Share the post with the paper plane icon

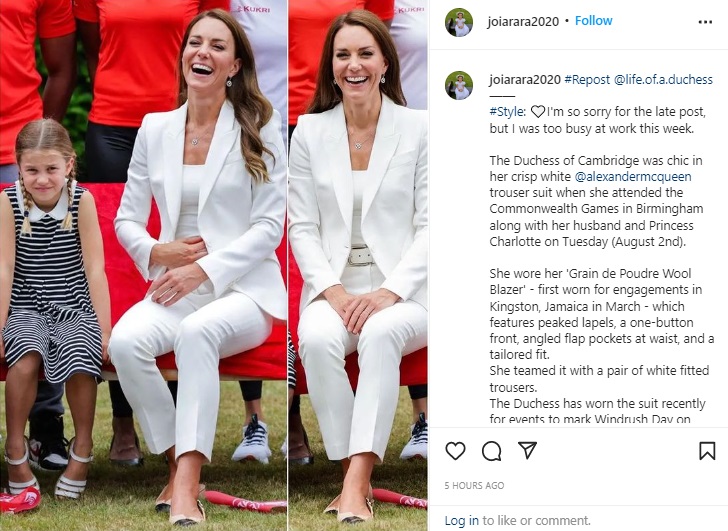tap(527, 450)
